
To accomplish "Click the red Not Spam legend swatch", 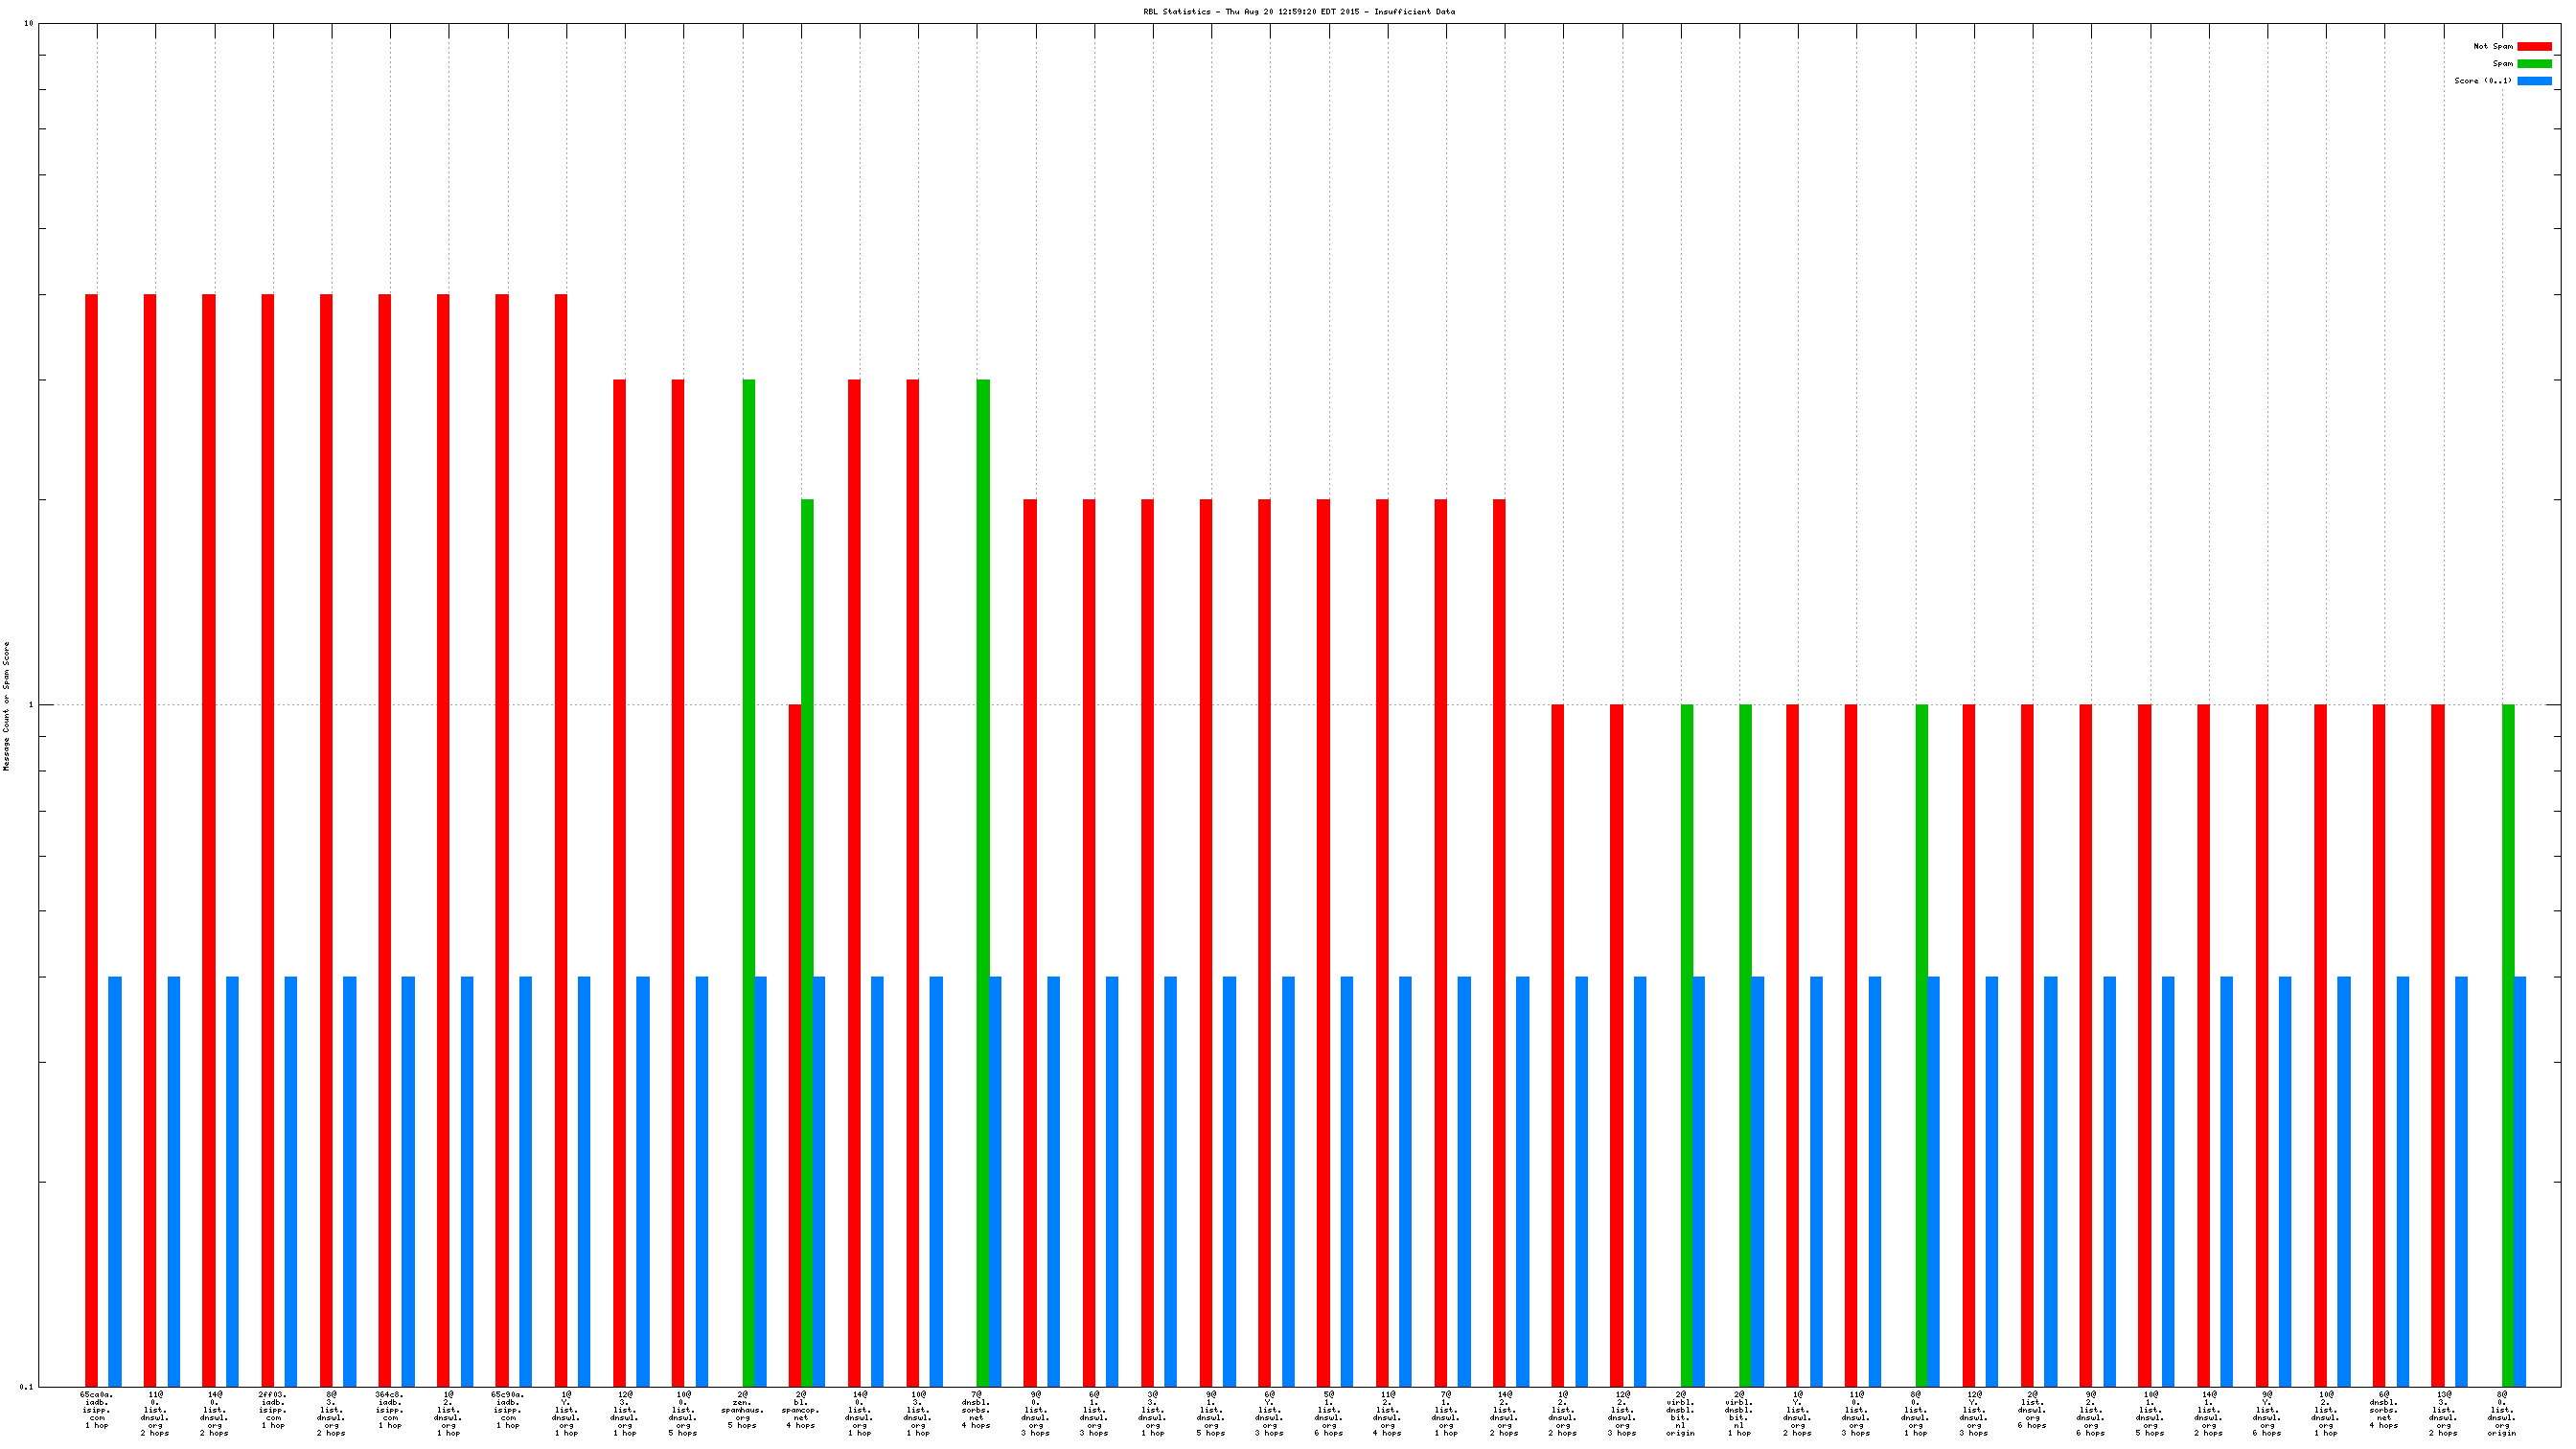I will [2533, 46].
